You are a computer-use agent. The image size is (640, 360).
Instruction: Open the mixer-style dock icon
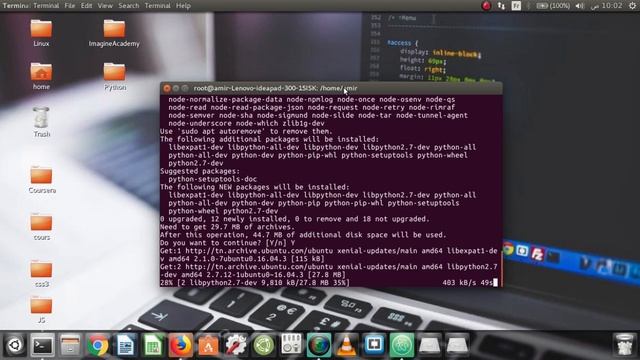coord(291,345)
